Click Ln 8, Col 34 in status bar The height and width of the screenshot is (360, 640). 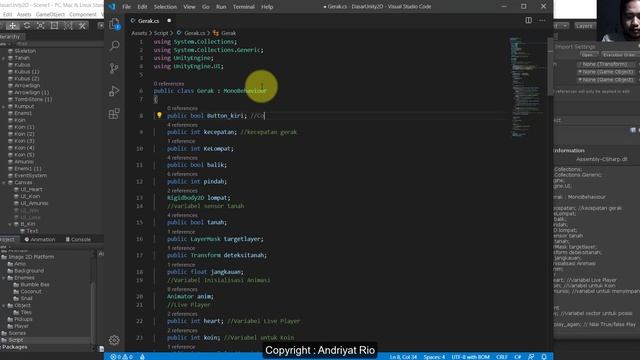click(403, 357)
